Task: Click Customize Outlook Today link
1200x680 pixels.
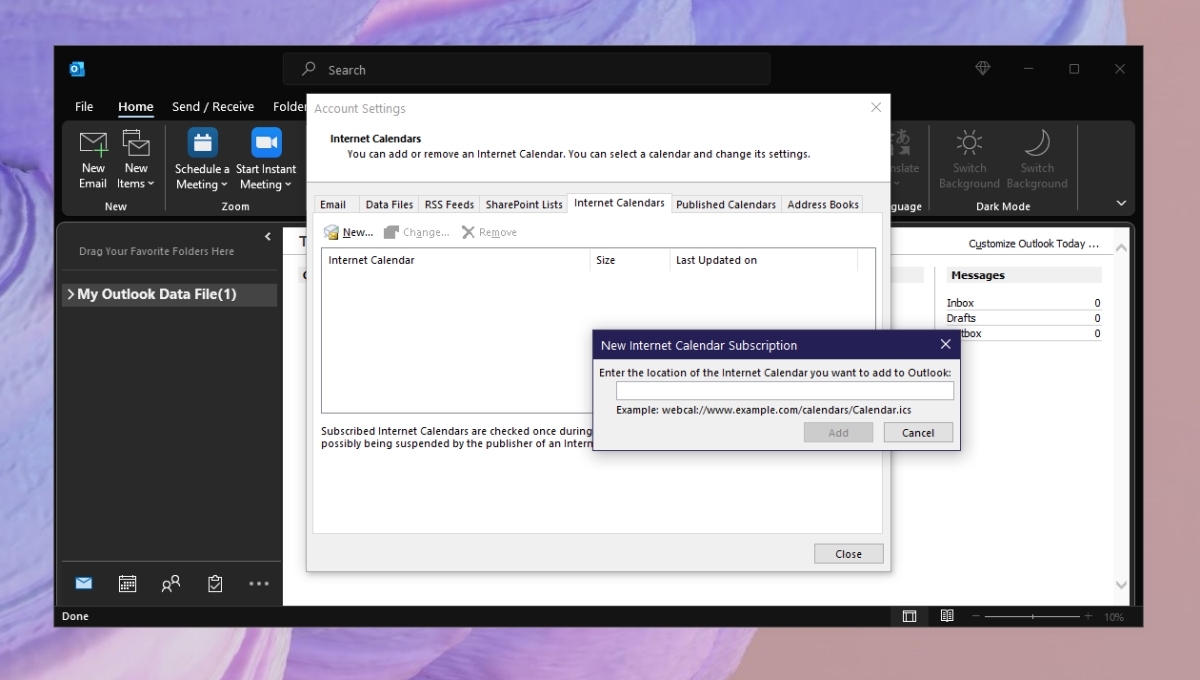Action: click(x=1034, y=244)
